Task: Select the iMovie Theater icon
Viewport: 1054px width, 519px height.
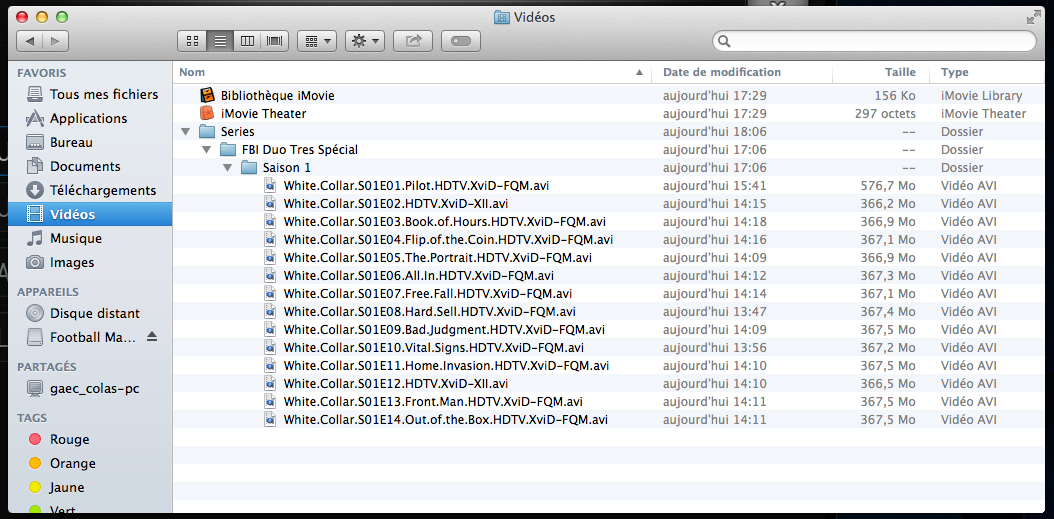Action: click(207, 113)
